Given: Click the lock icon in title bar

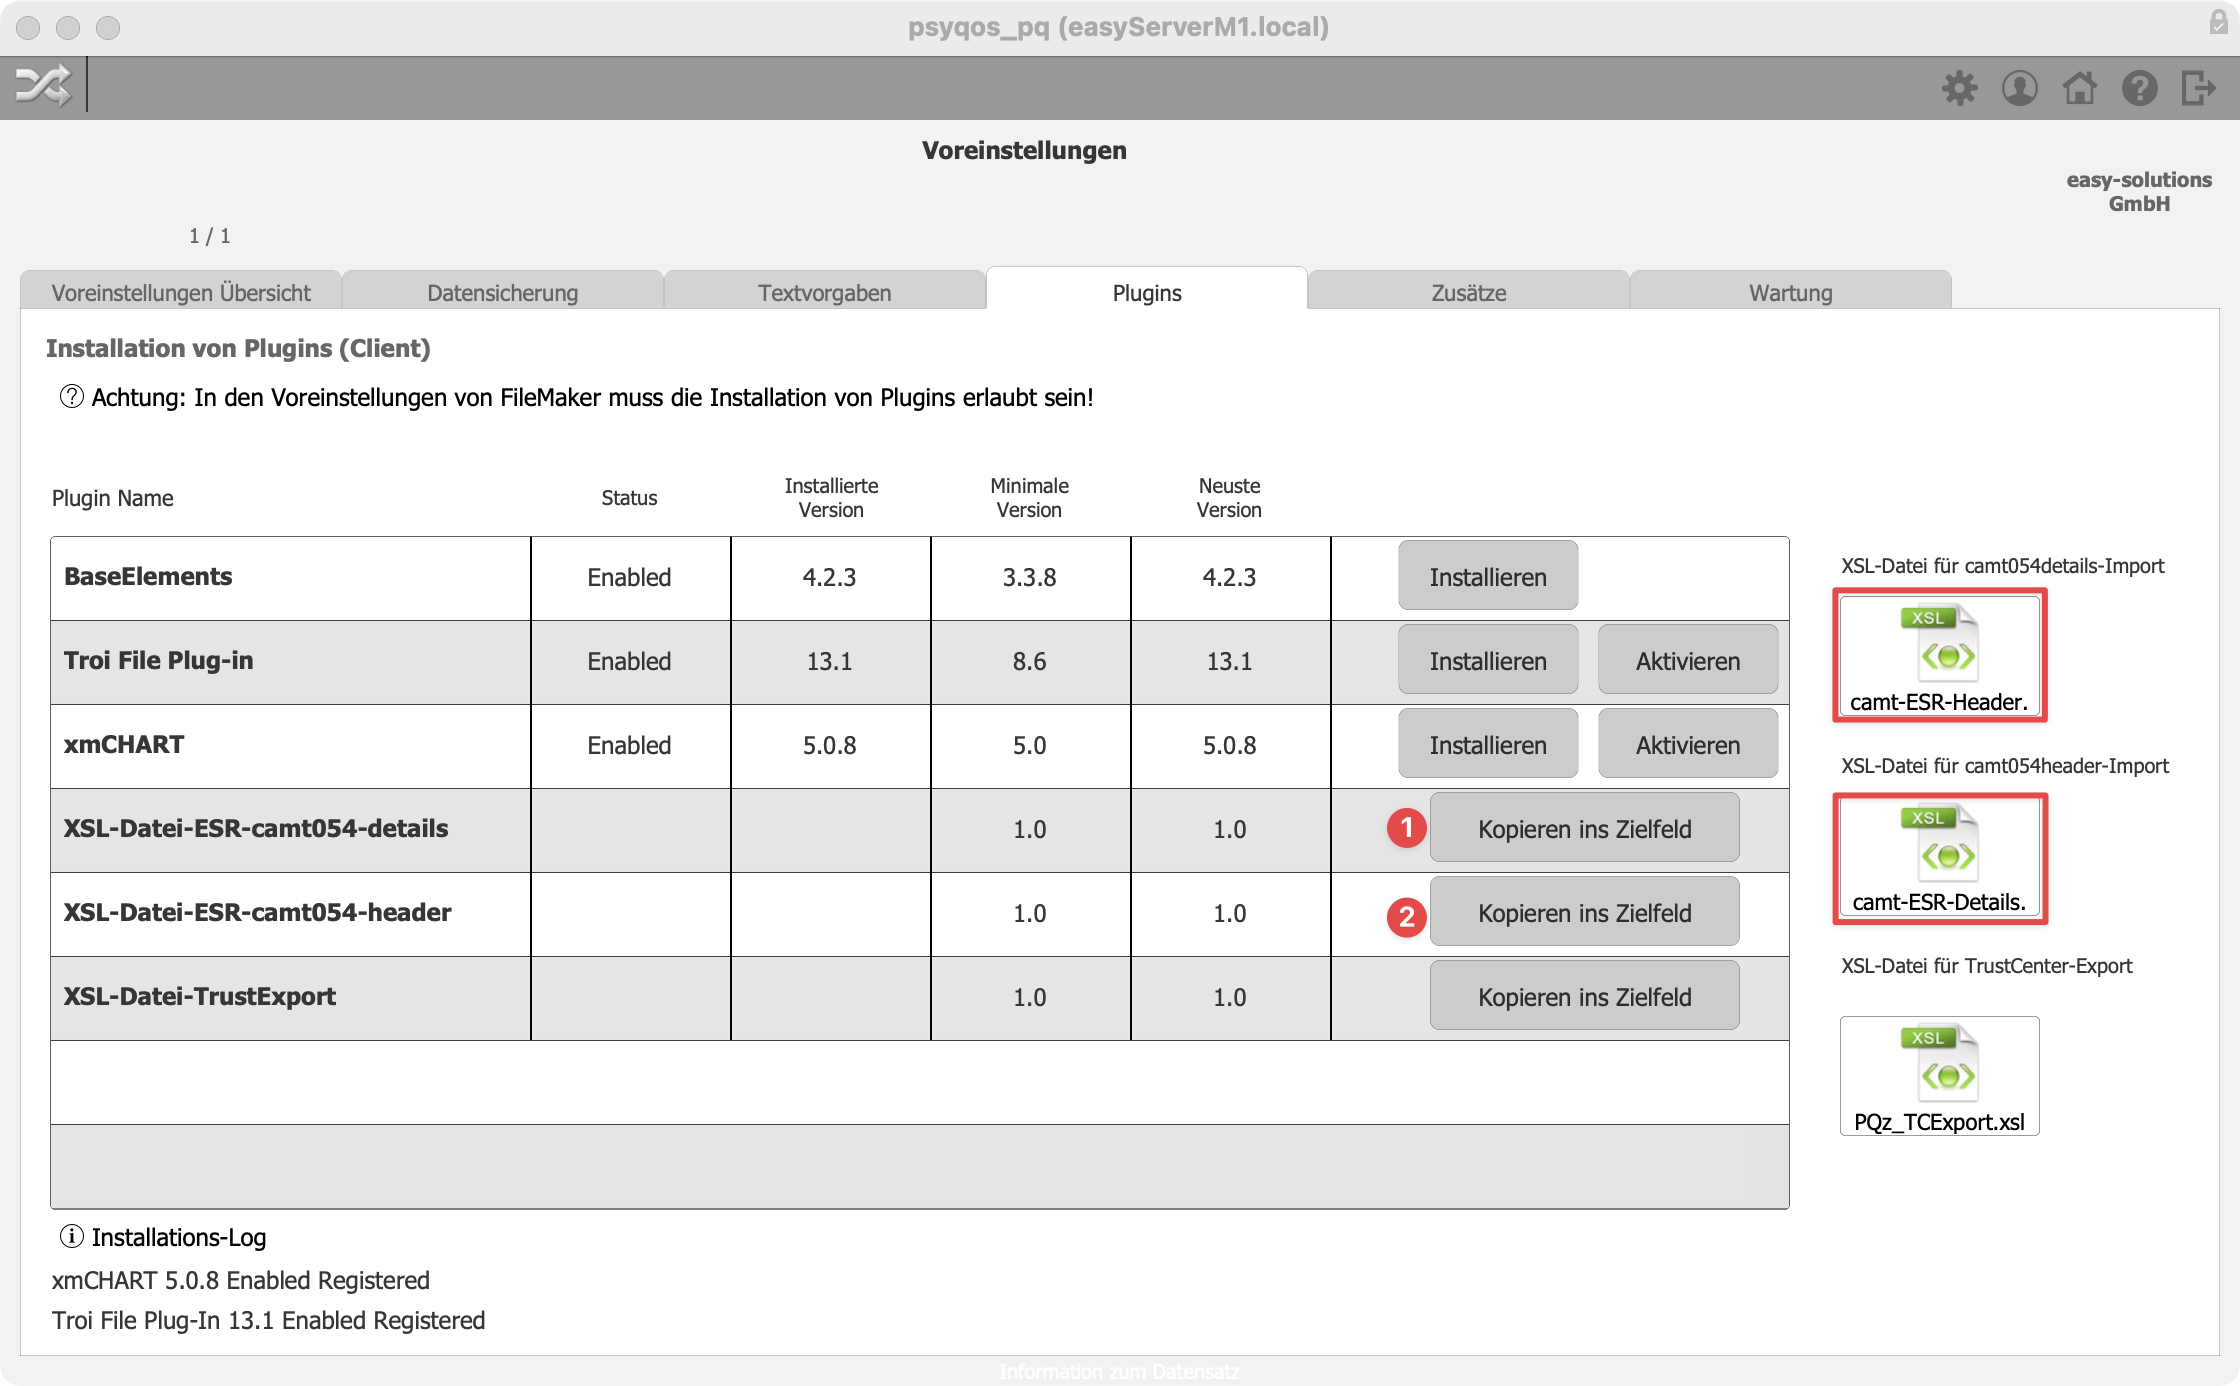Looking at the screenshot, I should 2217,24.
